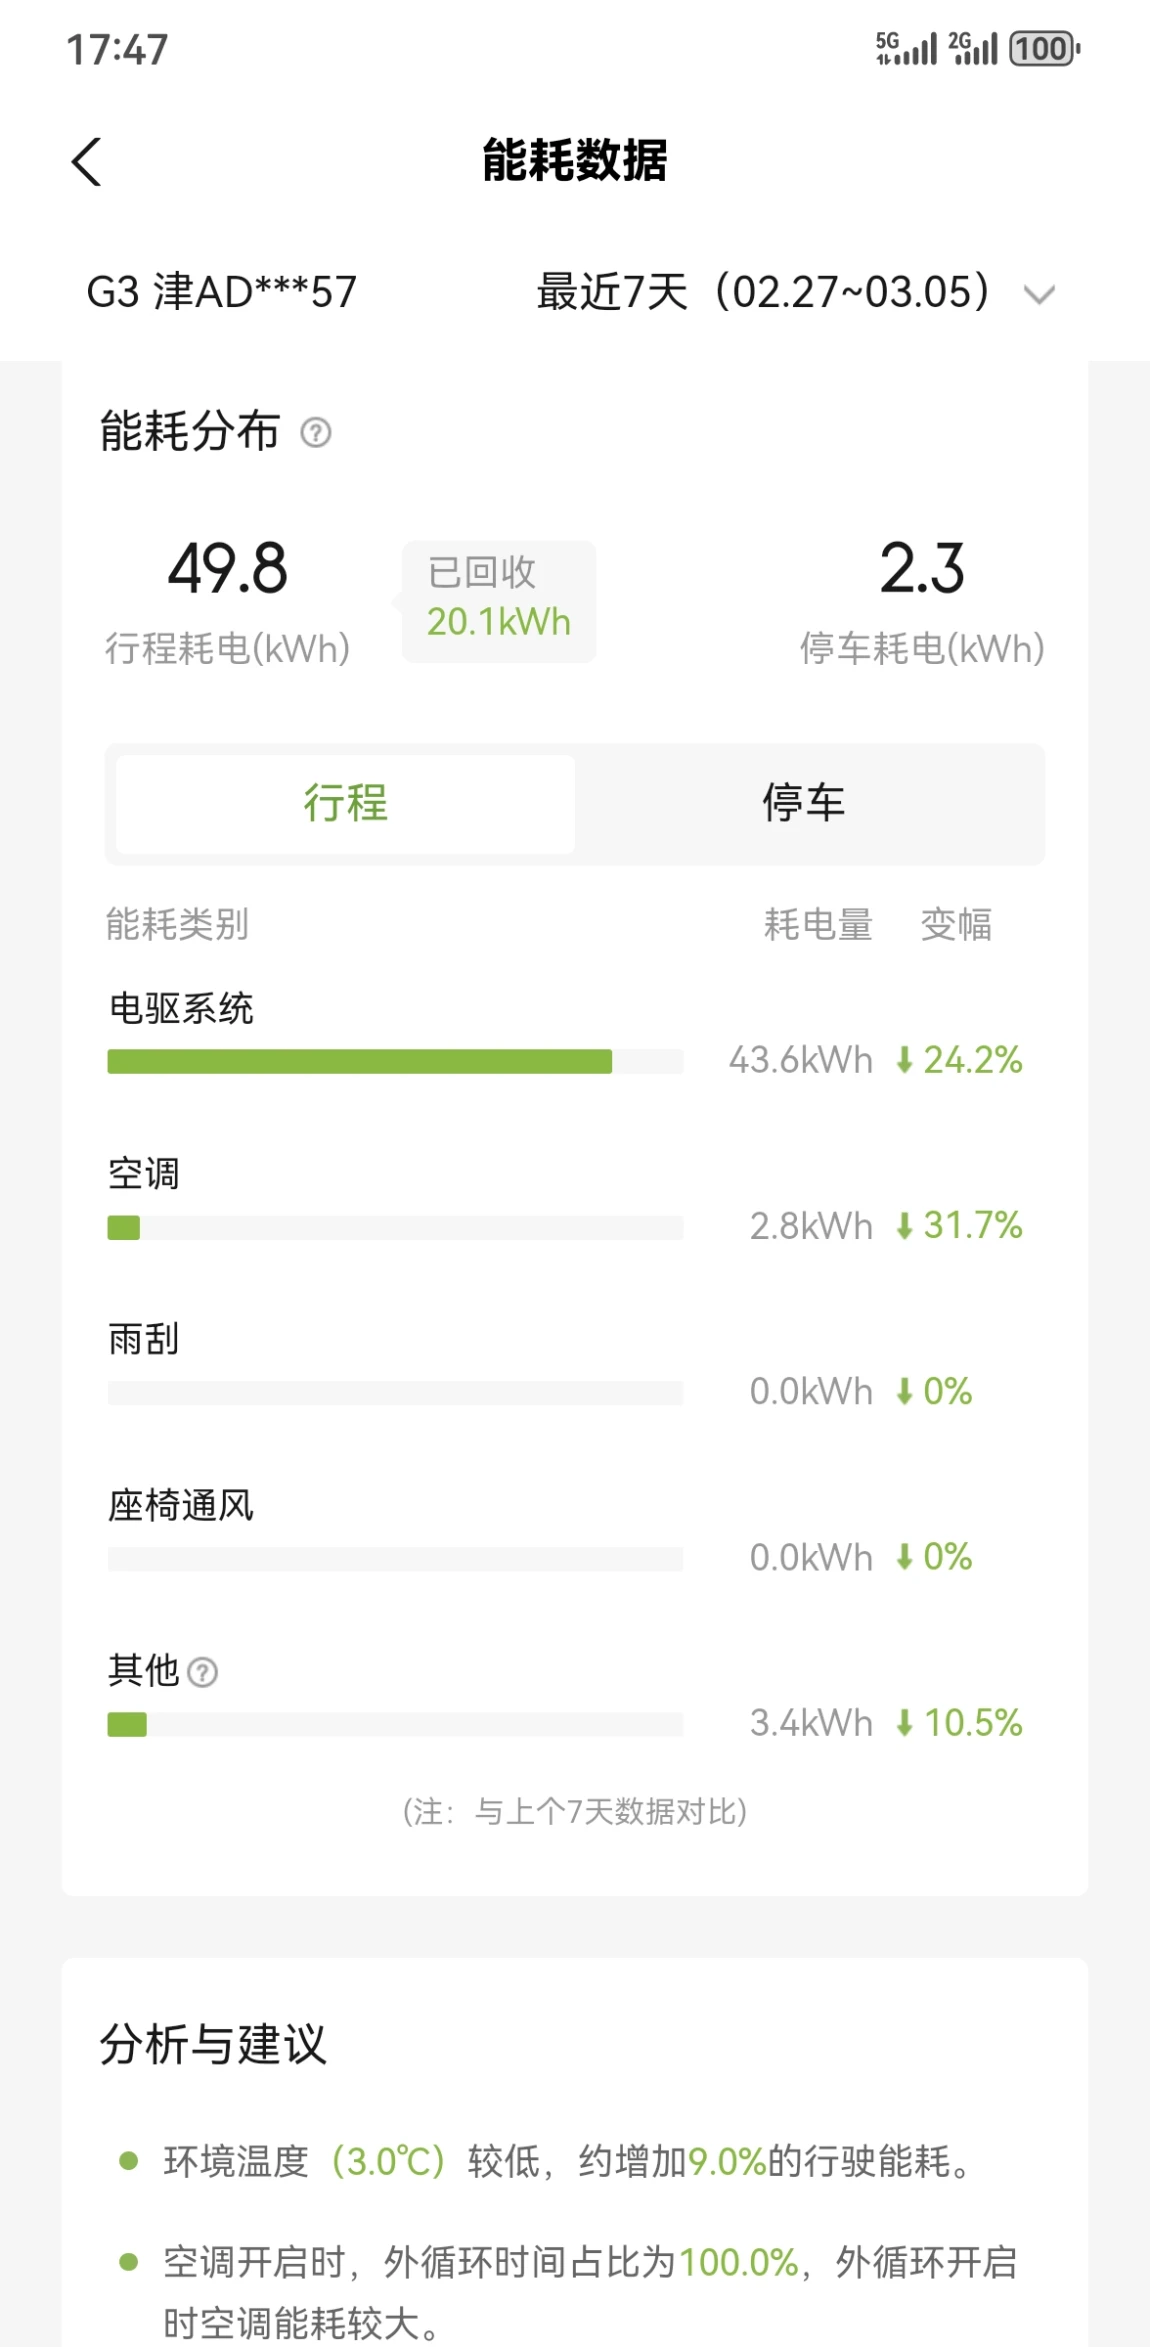The width and height of the screenshot is (1150, 2347).
Task: Tap the down arrow beside 24.2%
Action: [x=904, y=1060]
